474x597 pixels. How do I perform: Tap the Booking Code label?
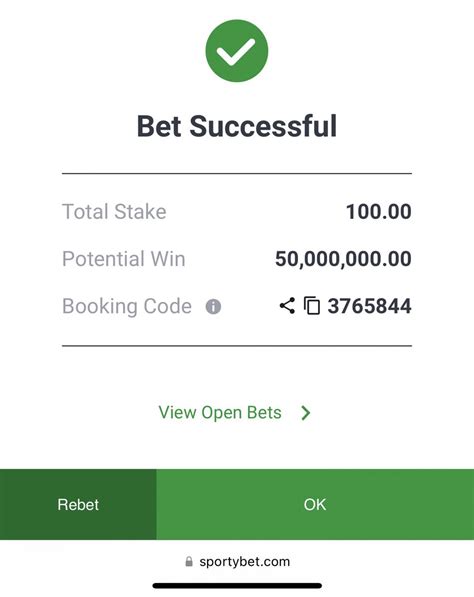point(127,306)
